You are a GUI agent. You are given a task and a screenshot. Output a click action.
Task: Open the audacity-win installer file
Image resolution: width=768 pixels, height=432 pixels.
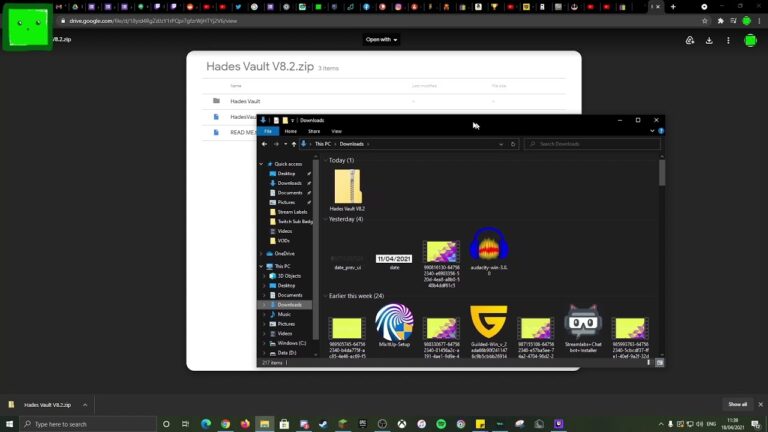489,251
